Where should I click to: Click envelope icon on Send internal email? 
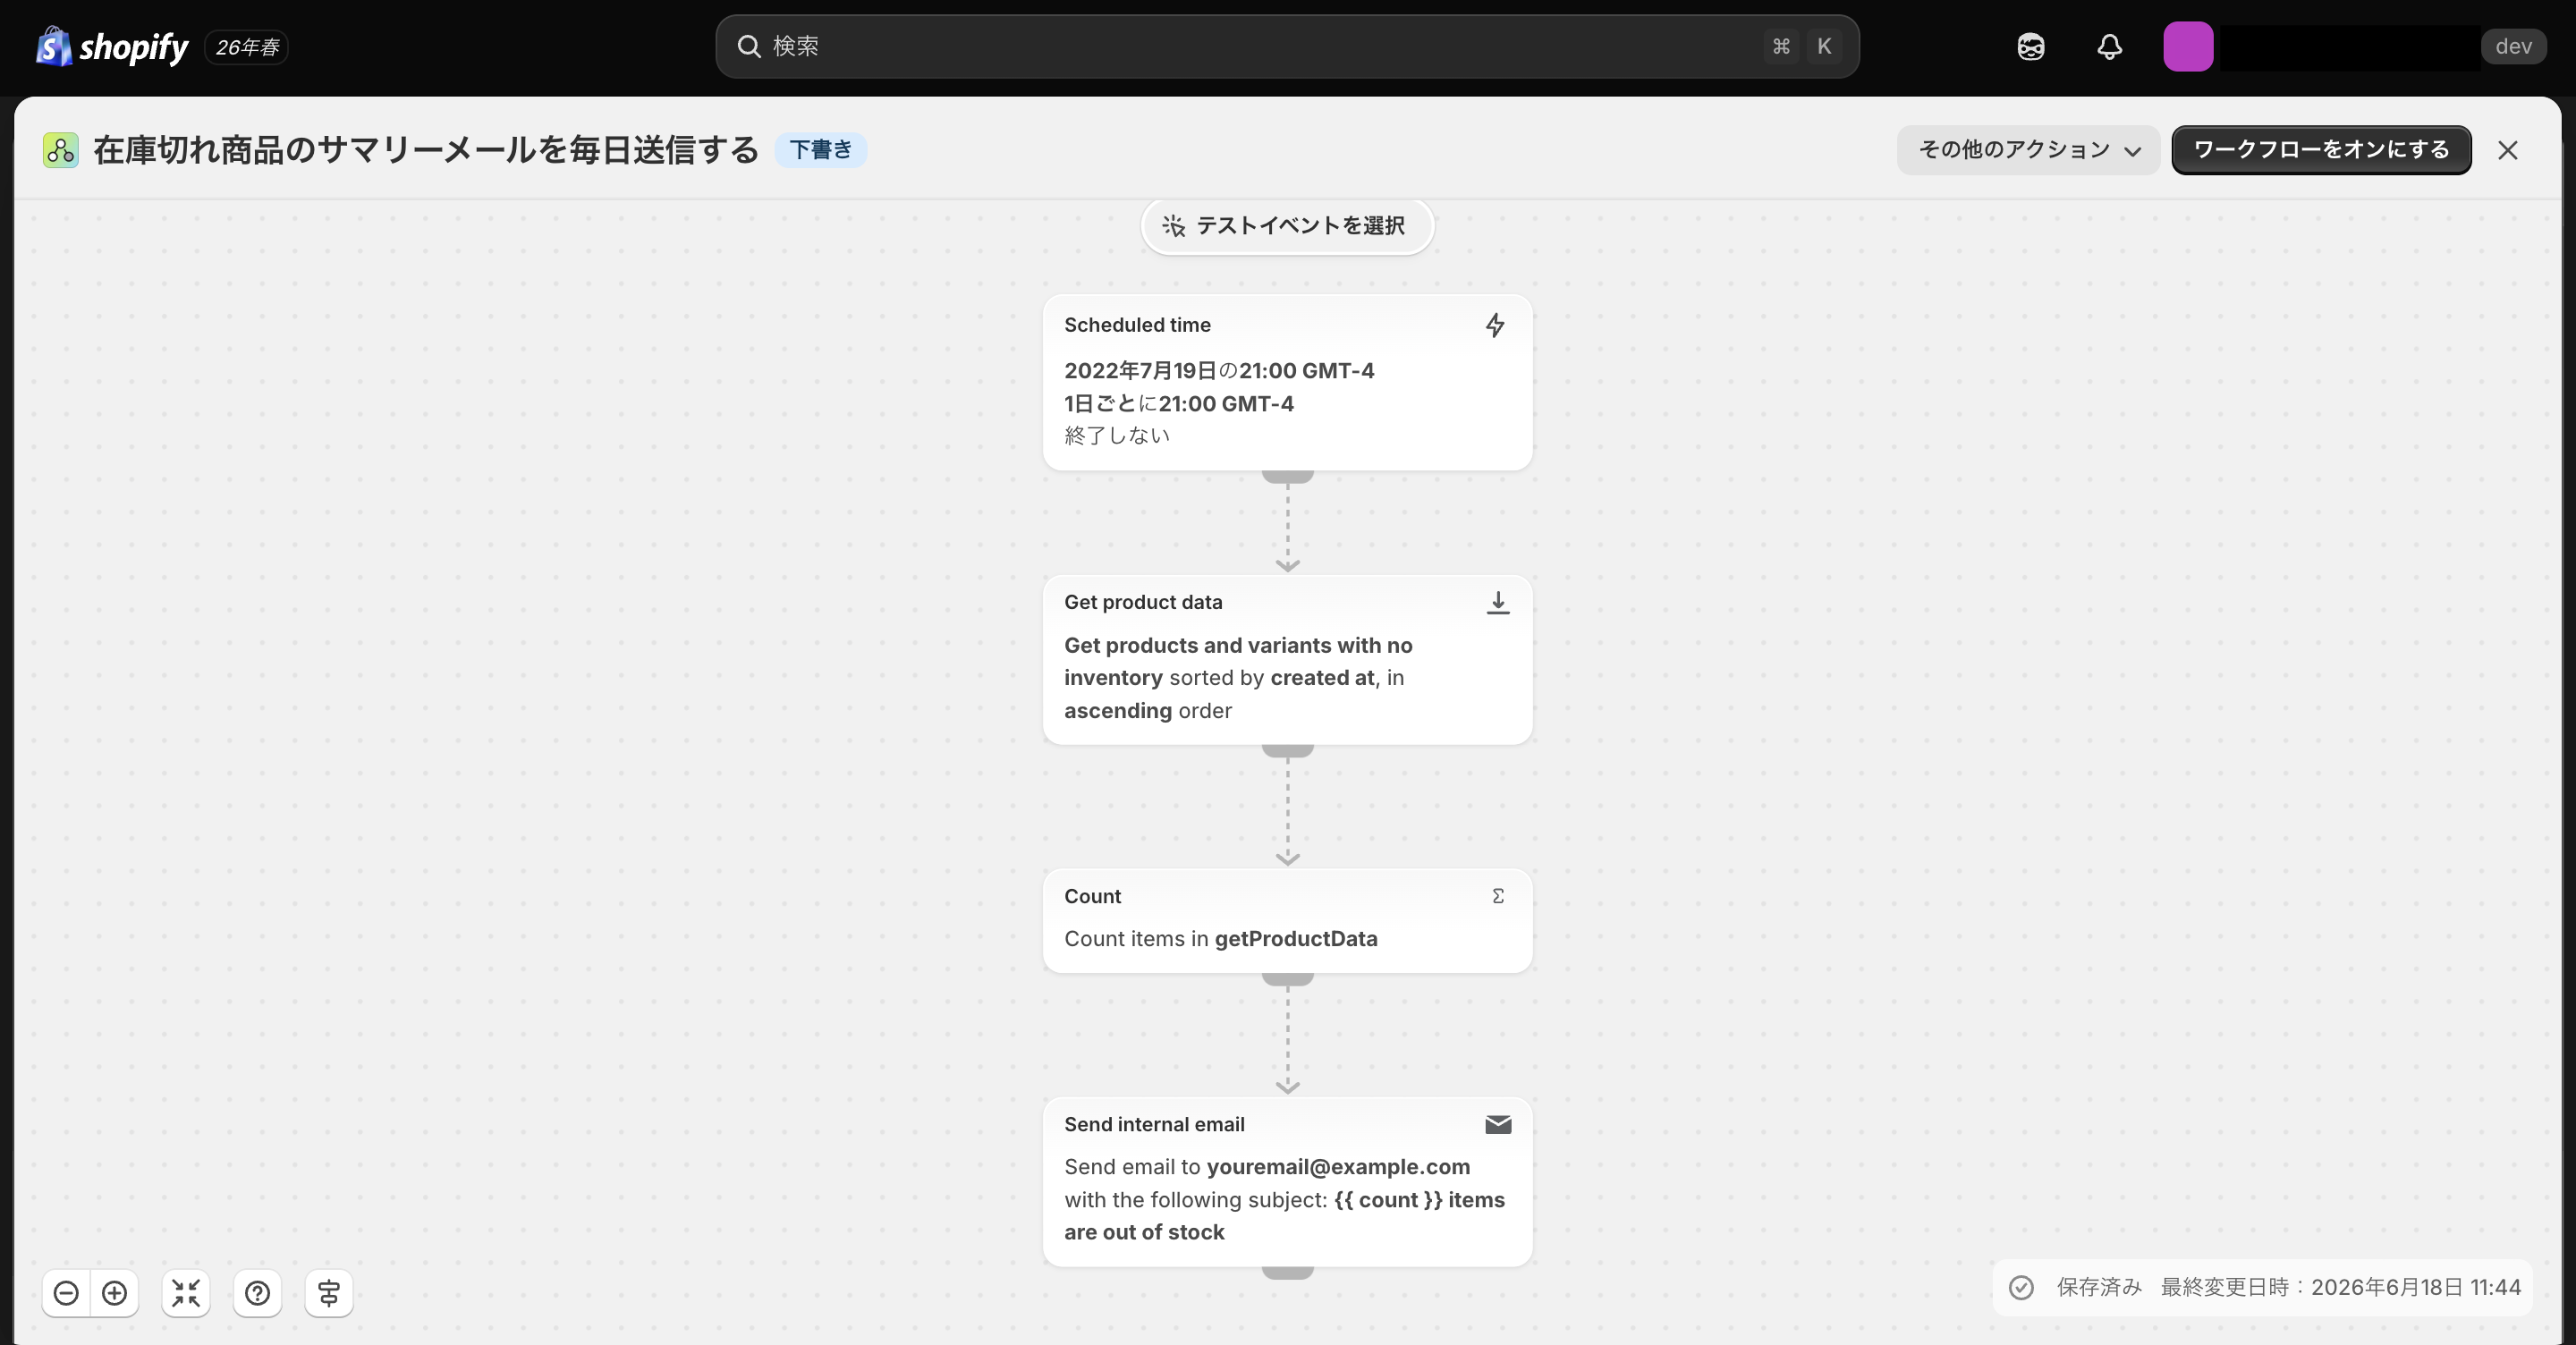point(1497,1124)
